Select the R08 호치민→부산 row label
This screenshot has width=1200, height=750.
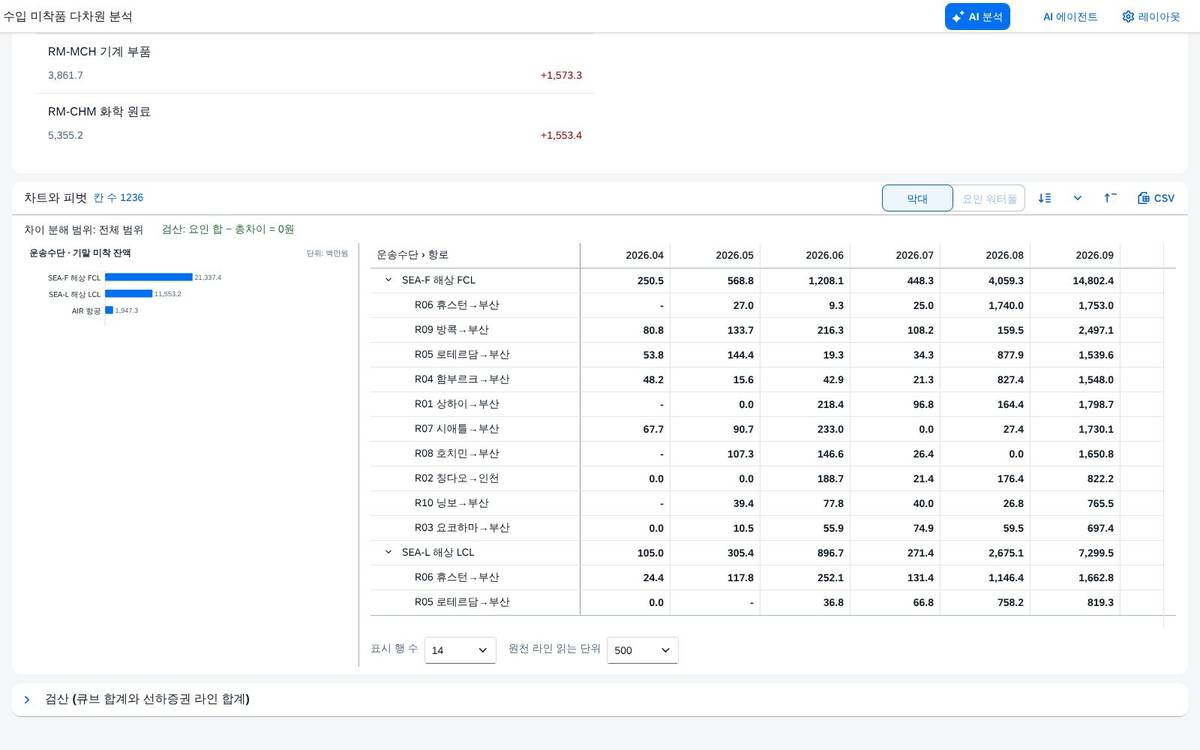[456, 454]
